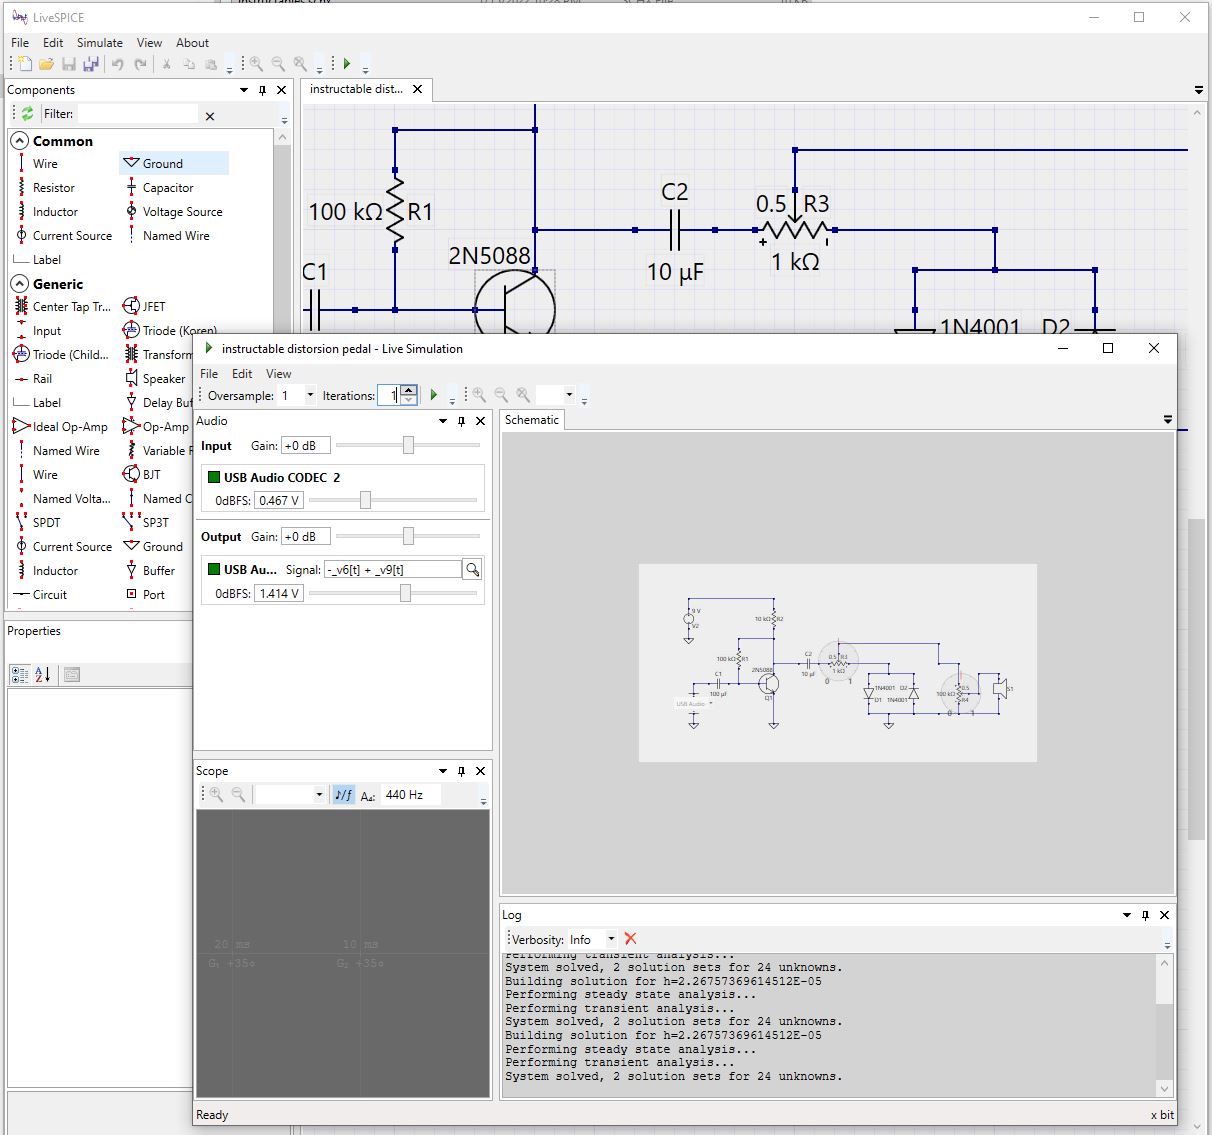Click New file icon in main toolbar
The image size is (1212, 1135).
pos(27,64)
